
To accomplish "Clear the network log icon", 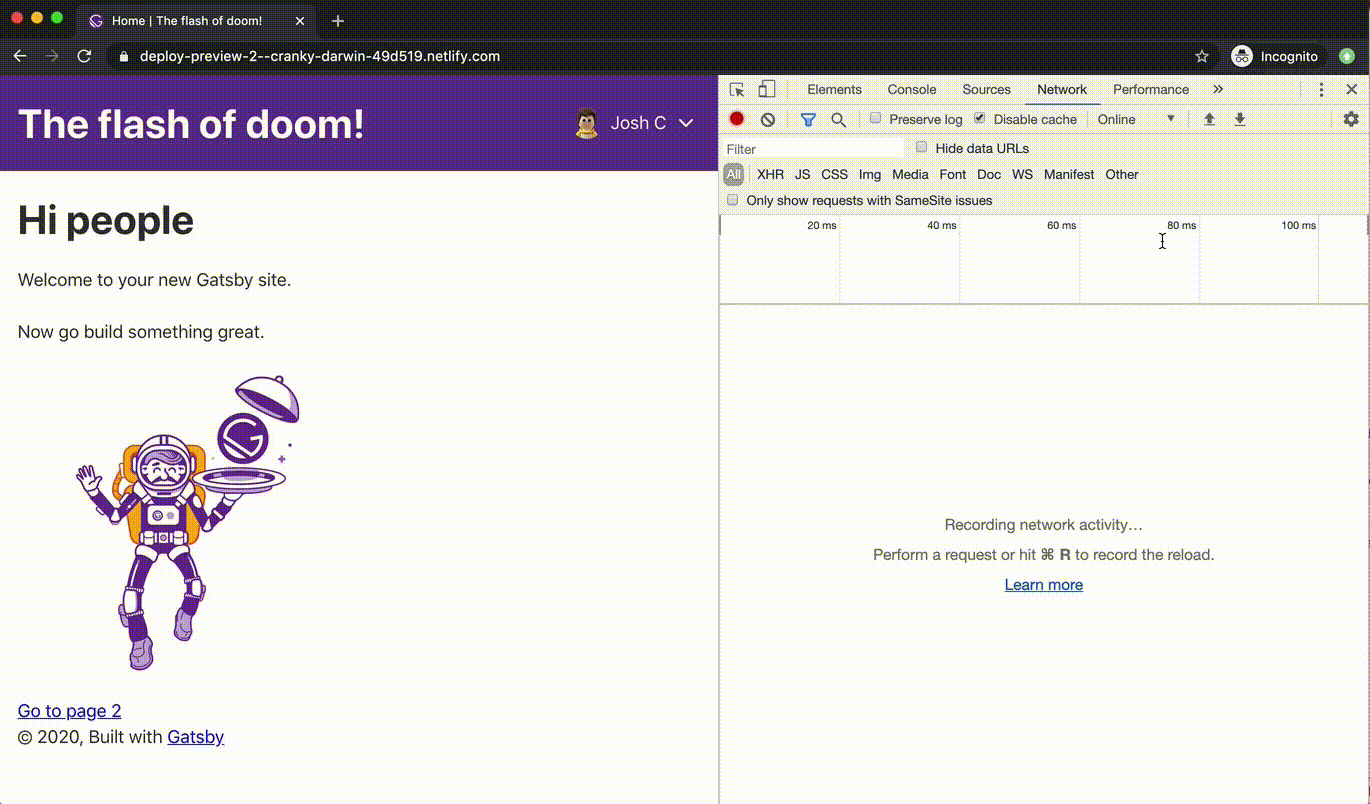I will [767, 119].
